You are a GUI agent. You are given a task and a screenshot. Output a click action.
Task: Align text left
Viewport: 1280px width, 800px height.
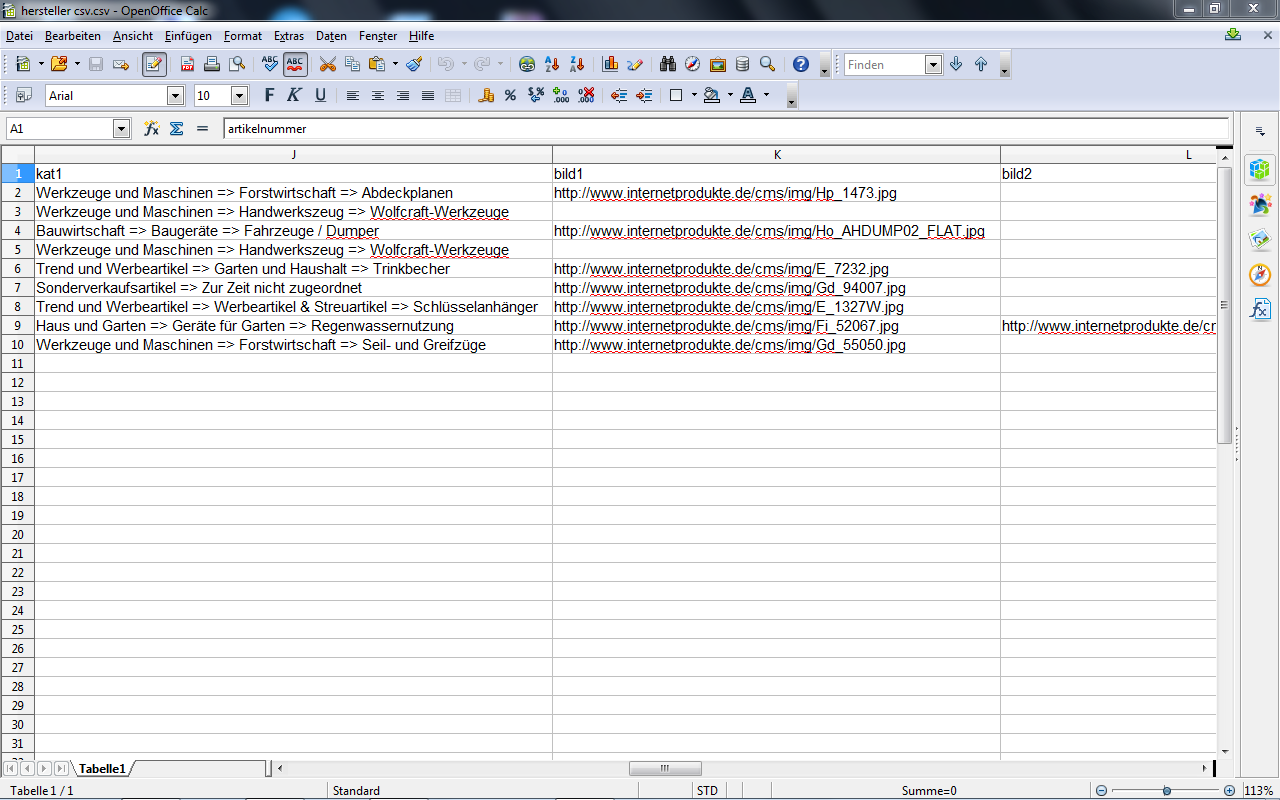(x=353, y=95)
